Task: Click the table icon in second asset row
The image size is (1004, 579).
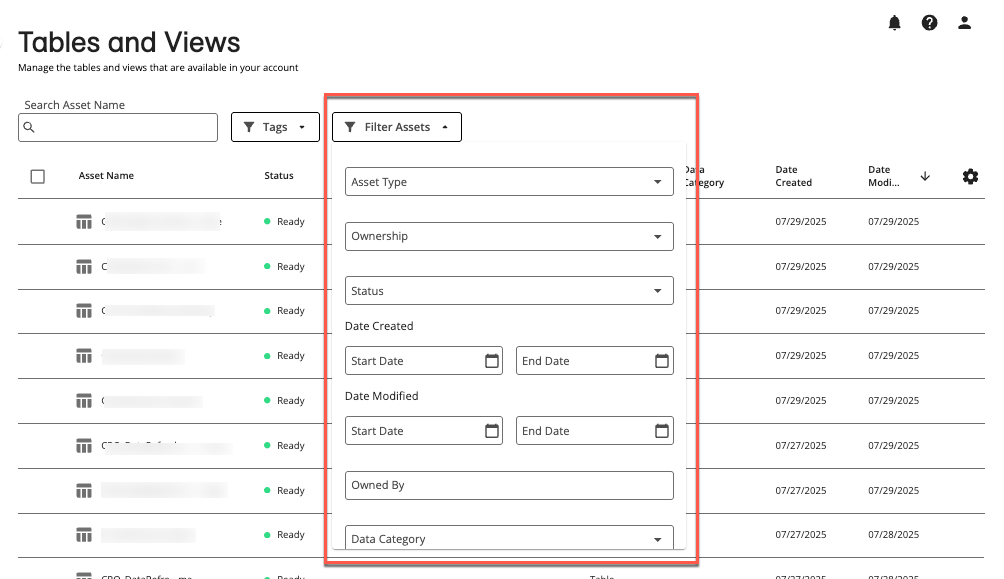Action: tap(84, 266)
